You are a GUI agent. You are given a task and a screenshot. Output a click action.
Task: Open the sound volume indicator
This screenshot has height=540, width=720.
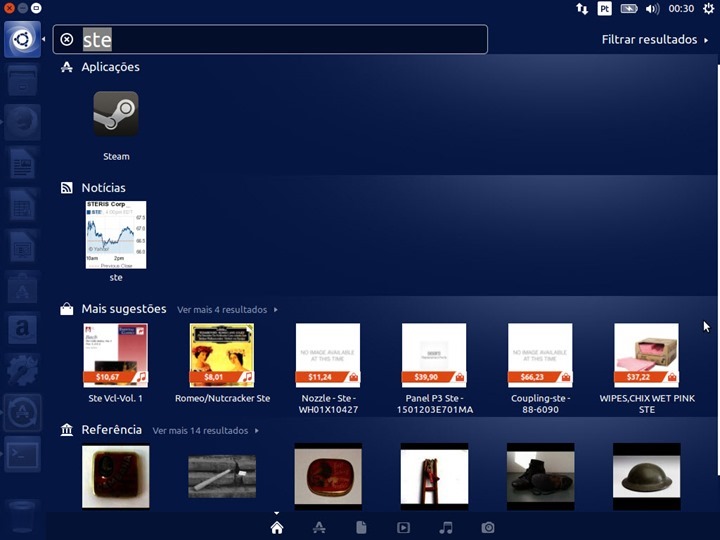point(652,9)
